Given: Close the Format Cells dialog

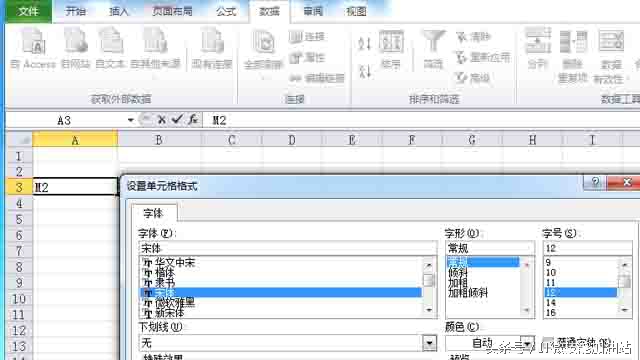Looking at the screenshot, I should (624, 182).
